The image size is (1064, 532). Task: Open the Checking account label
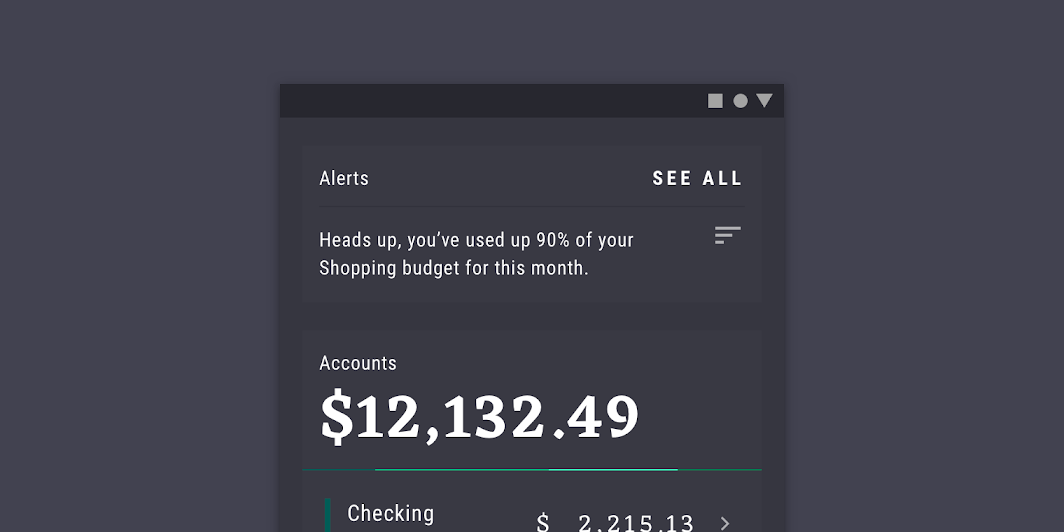tap(390, 514)
